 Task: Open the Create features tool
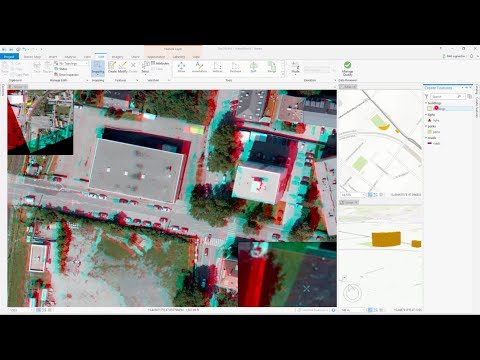click(112, 67)
